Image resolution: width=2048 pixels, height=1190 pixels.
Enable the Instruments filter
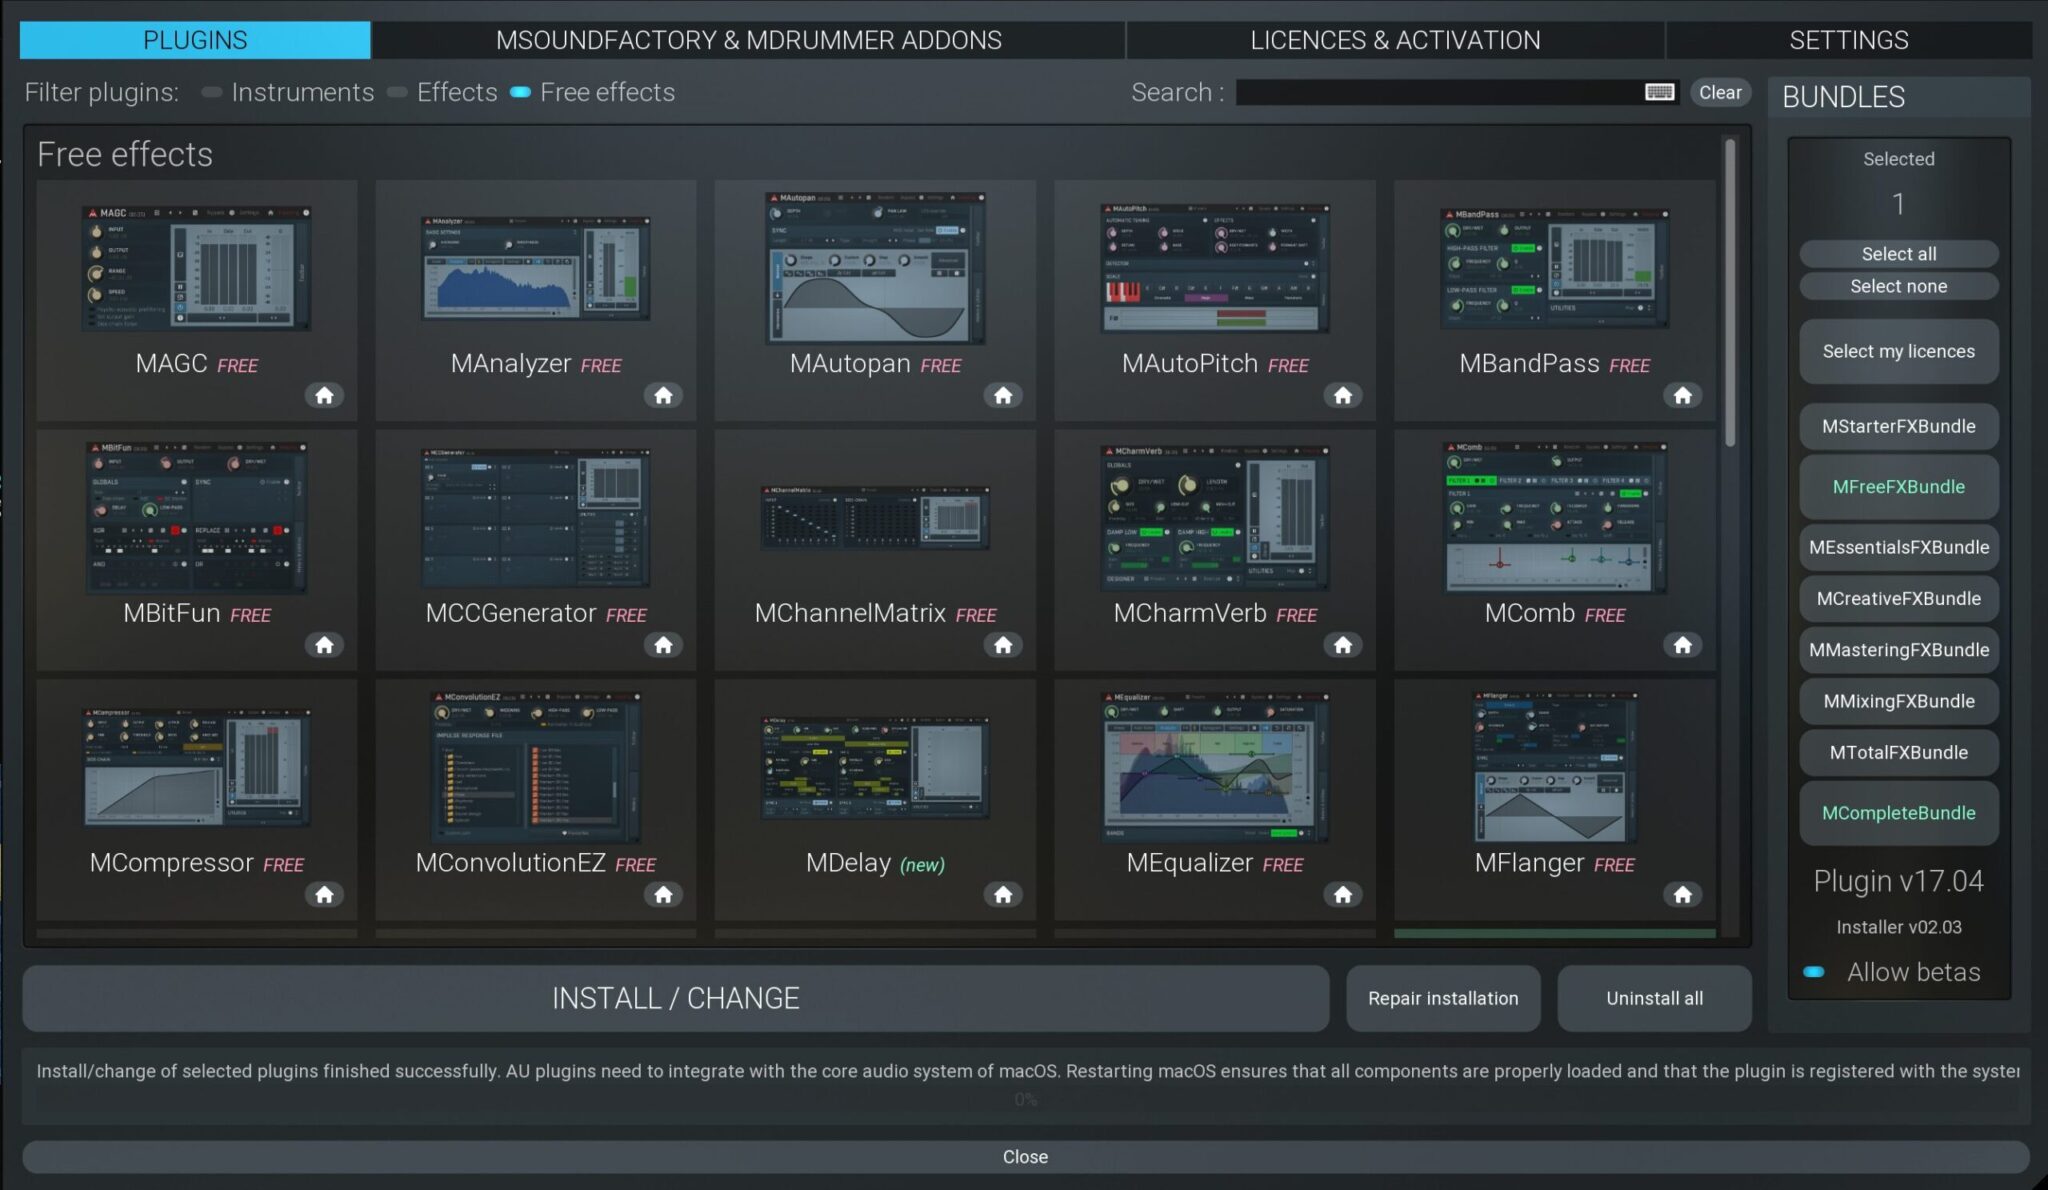click(212, 92)
